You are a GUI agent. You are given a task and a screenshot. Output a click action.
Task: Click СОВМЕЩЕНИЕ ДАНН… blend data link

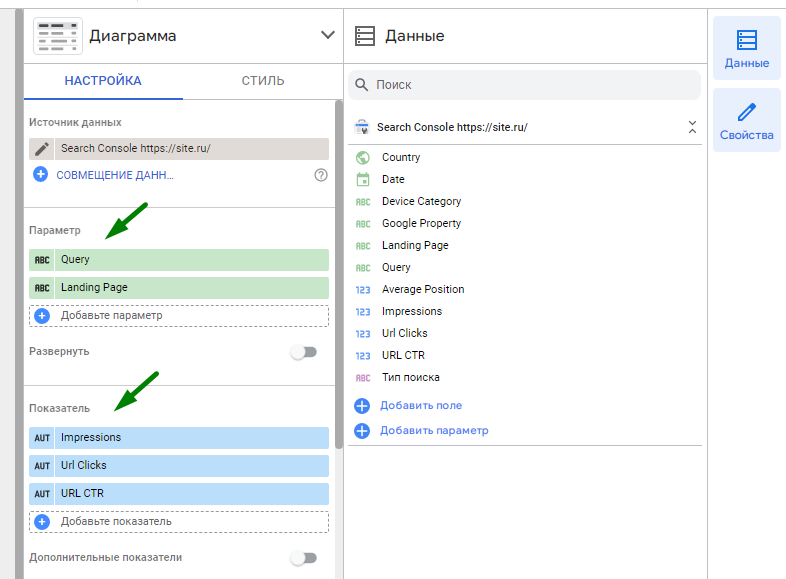point(114,175)
